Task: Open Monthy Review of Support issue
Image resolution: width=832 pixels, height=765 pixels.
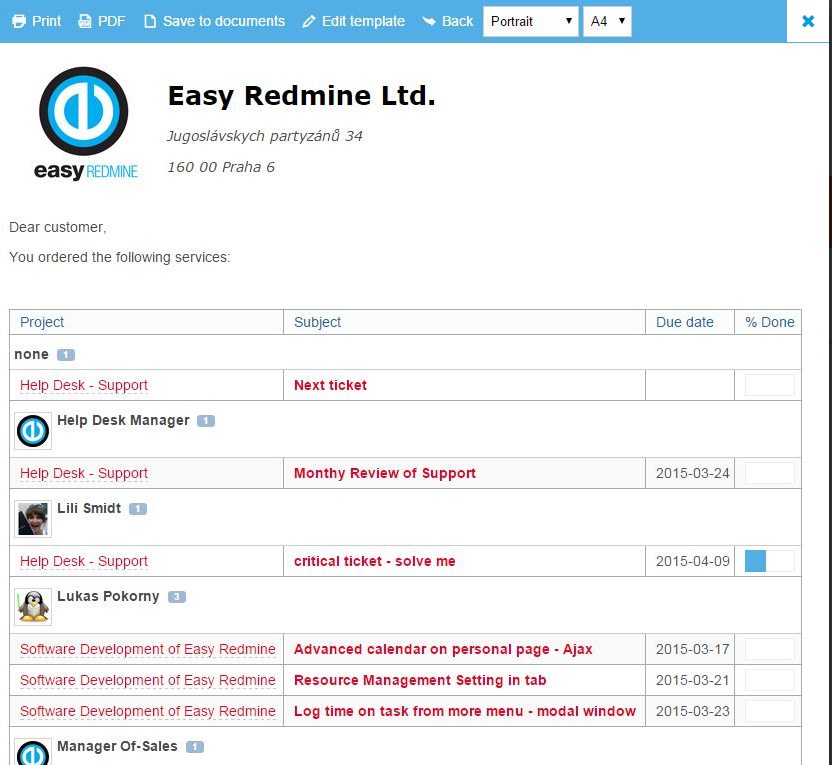Action: click(x=385, y=473)
